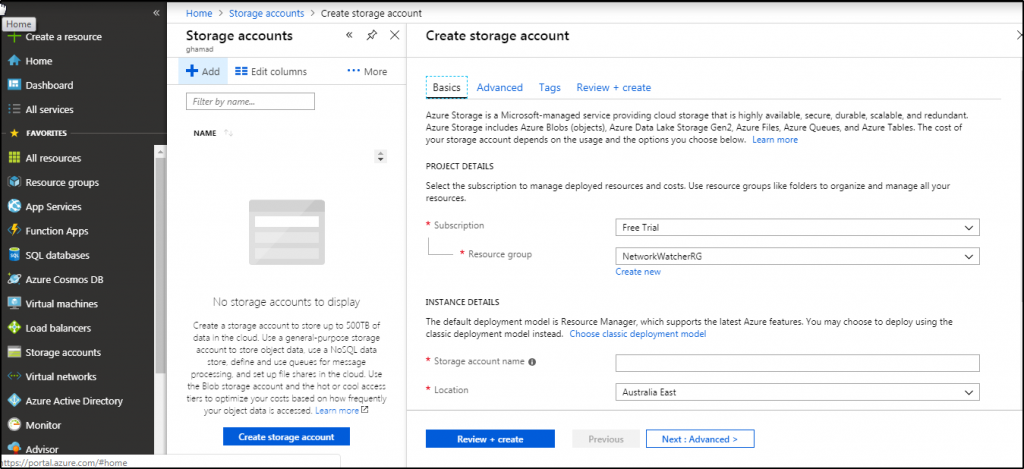Open the Tags tab
This screenshot has height=469, width=1024.
[549, 88]
